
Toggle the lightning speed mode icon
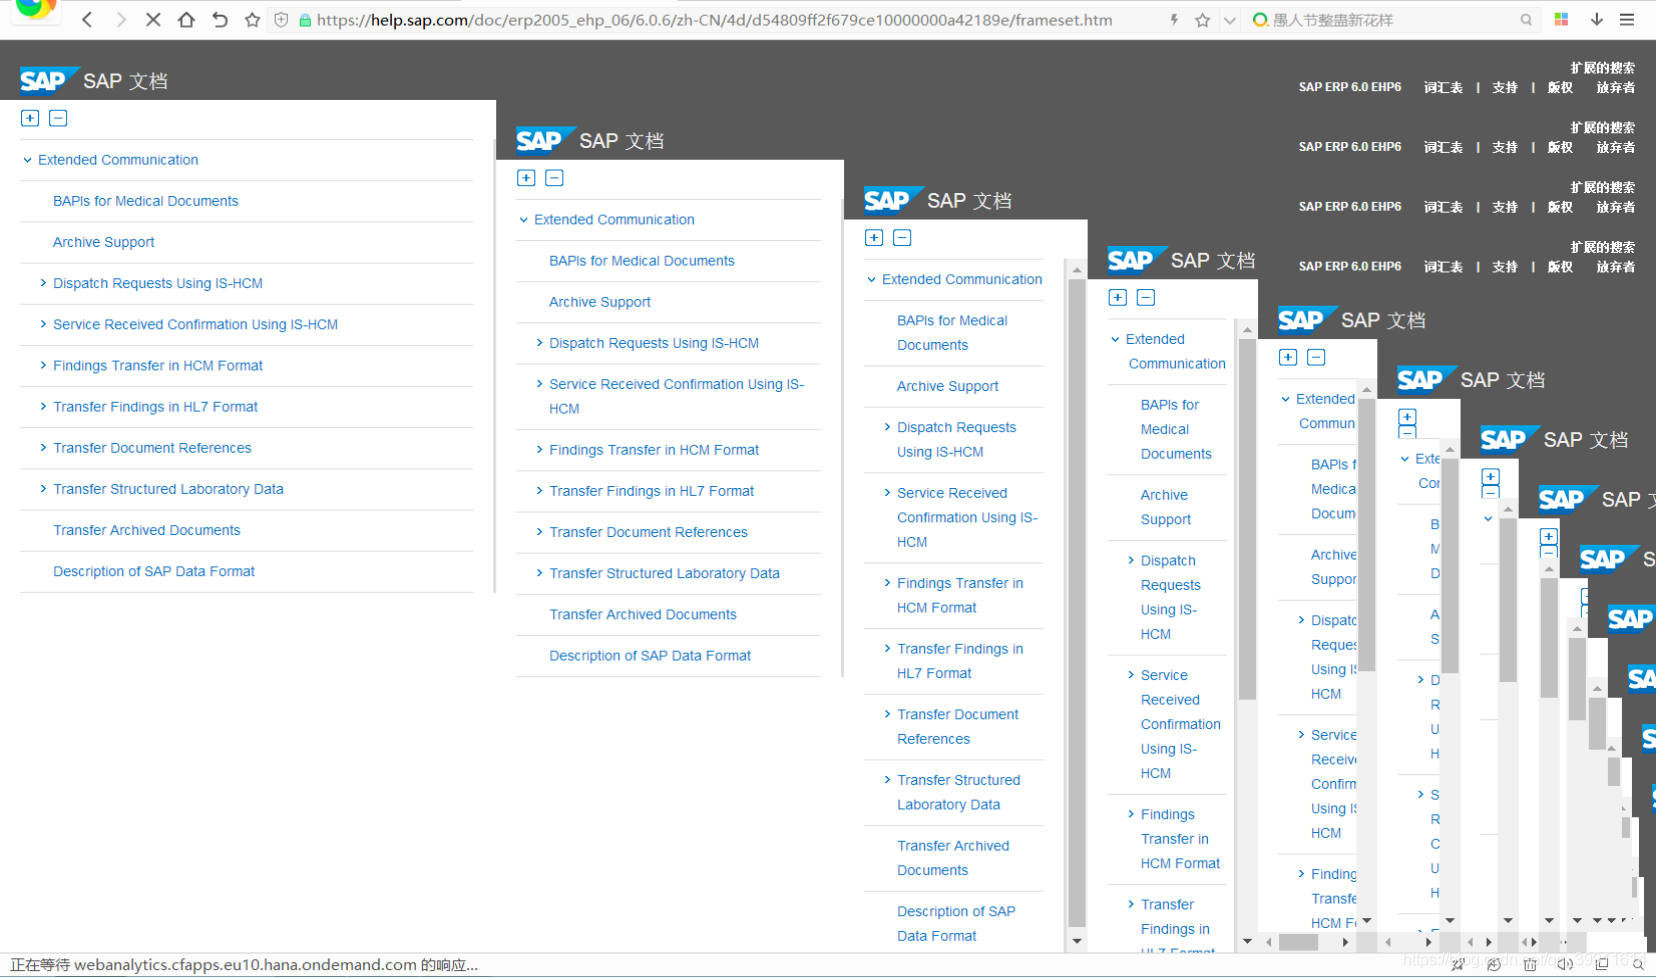pyautogui.click(x=1174, y=20)
